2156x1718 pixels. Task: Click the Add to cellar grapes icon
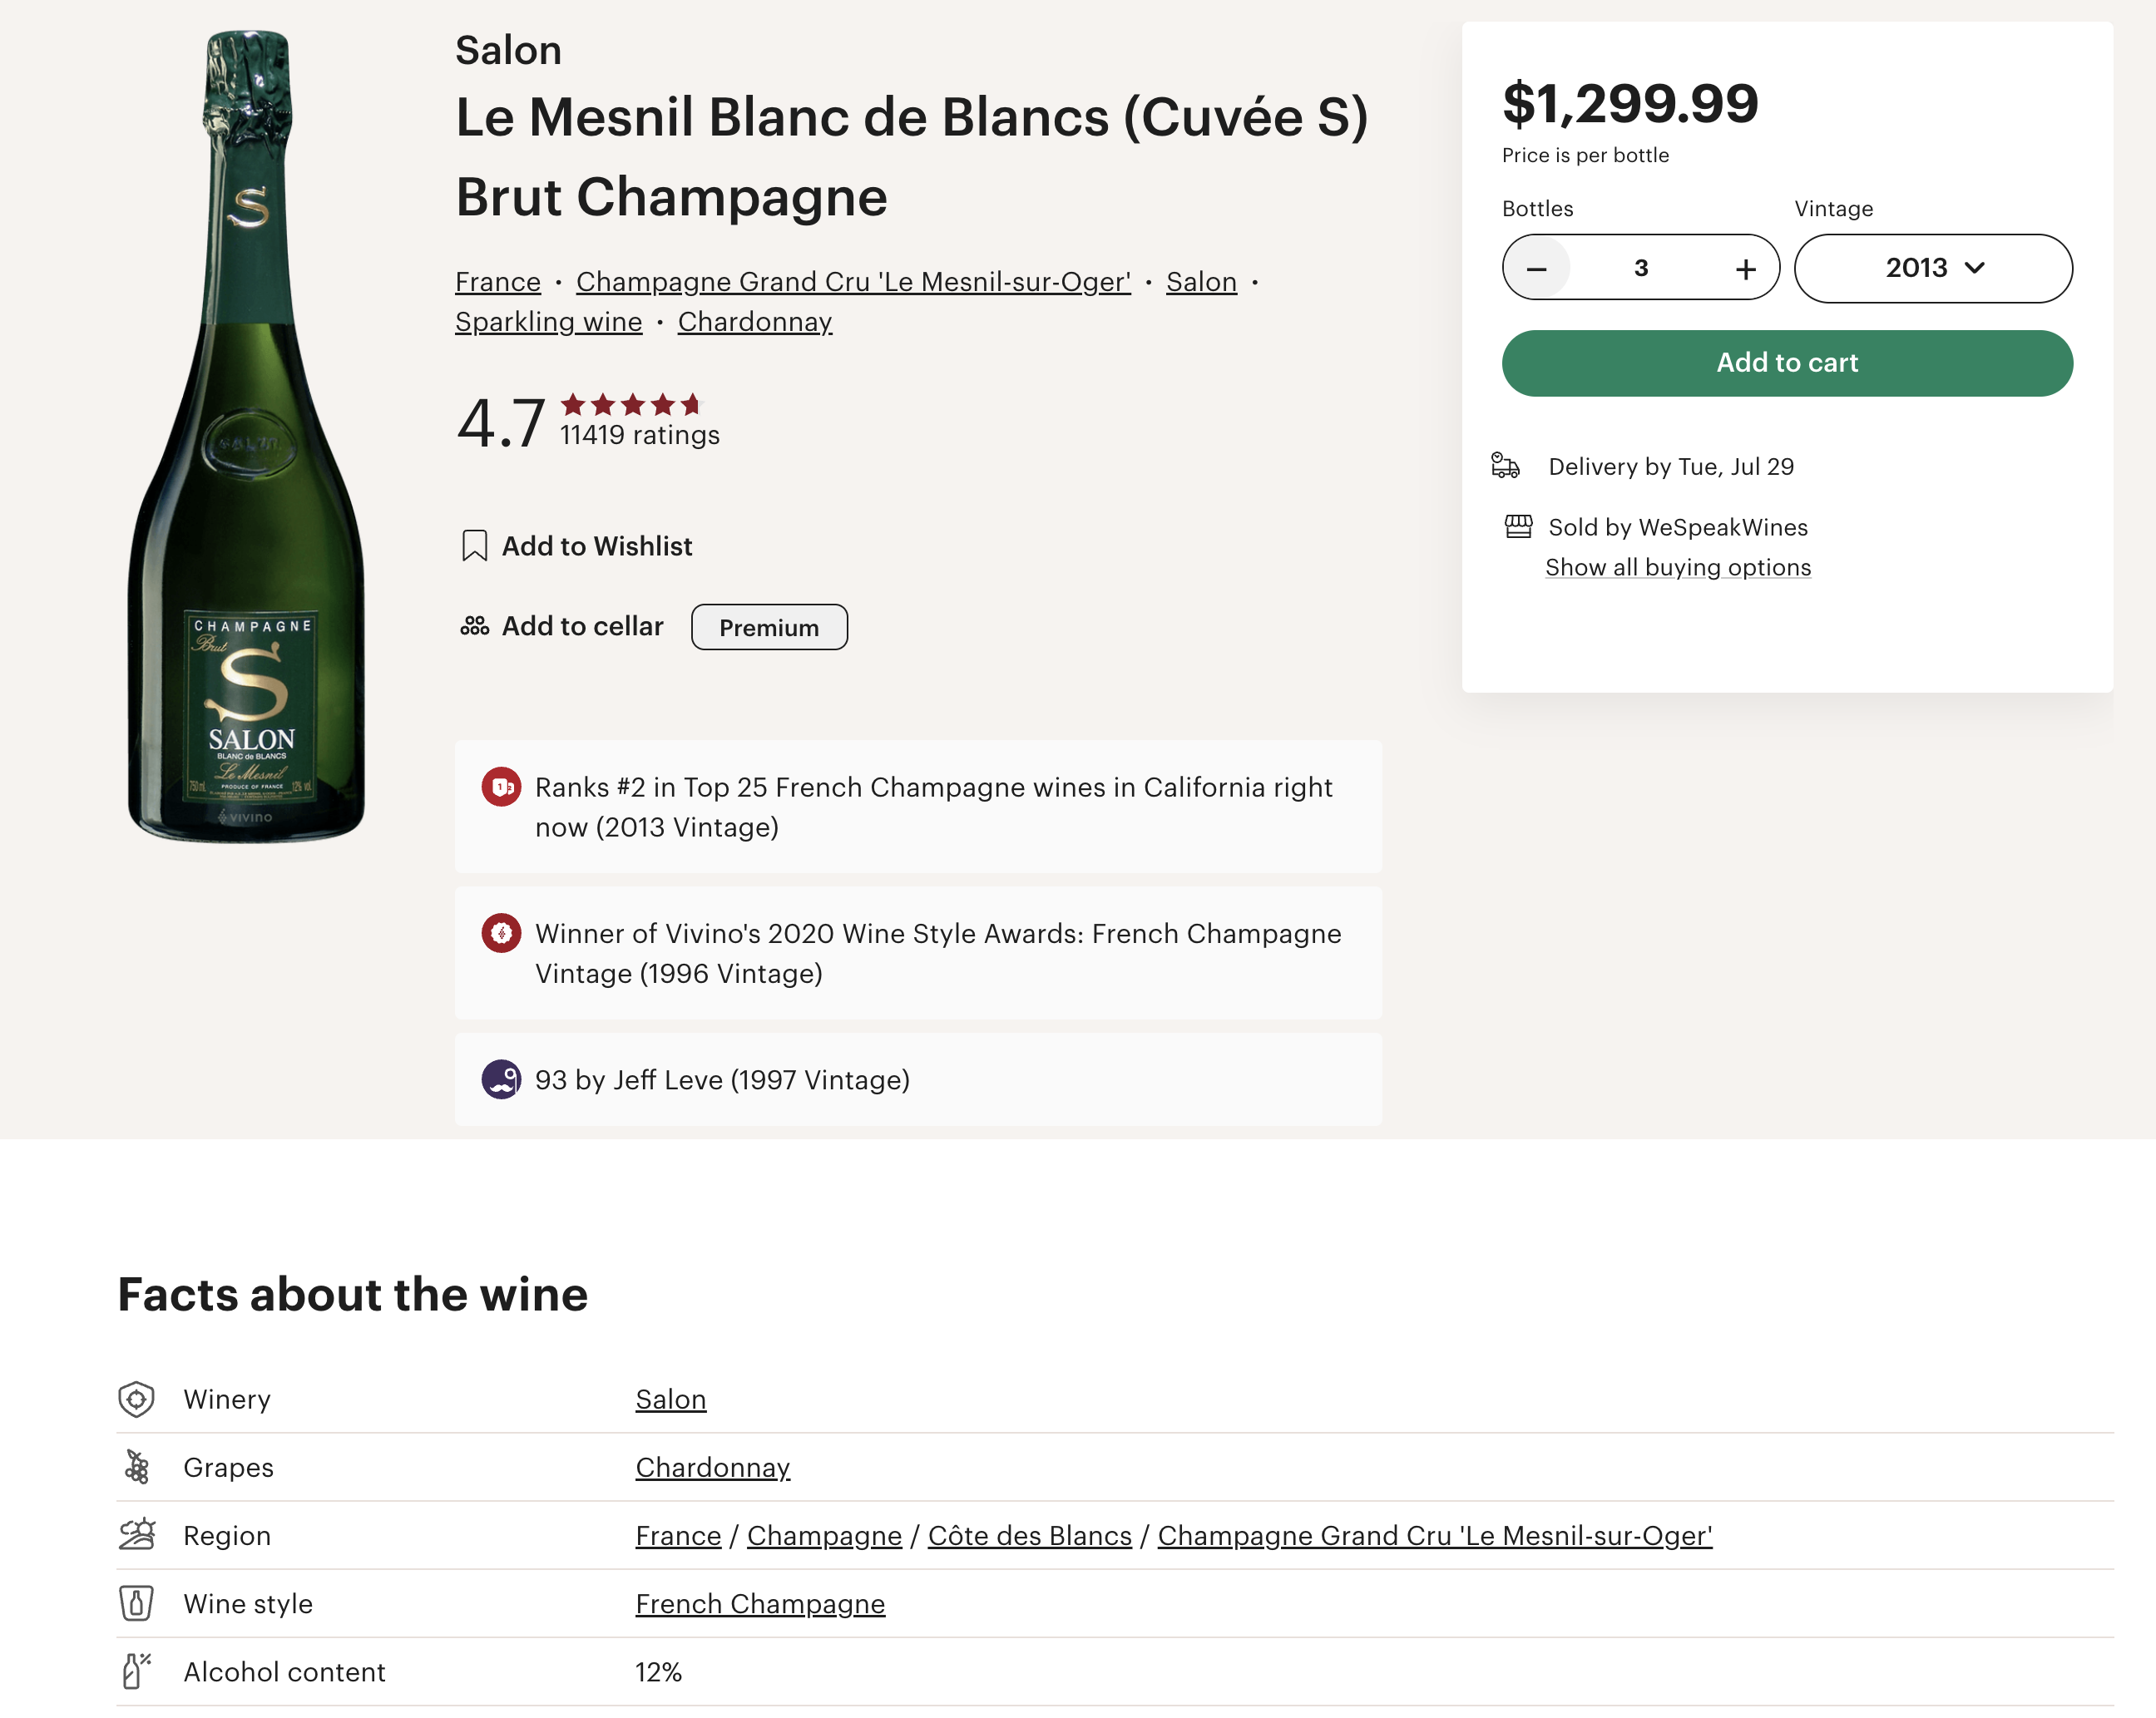click(474, 626)
